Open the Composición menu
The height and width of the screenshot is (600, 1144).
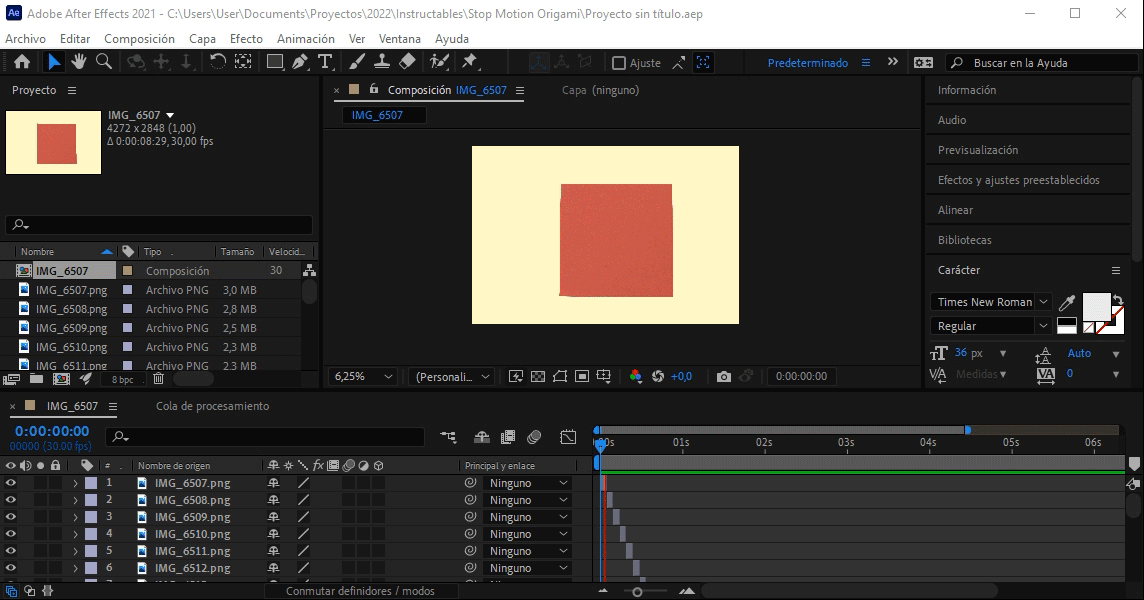(x=139, y=39)
